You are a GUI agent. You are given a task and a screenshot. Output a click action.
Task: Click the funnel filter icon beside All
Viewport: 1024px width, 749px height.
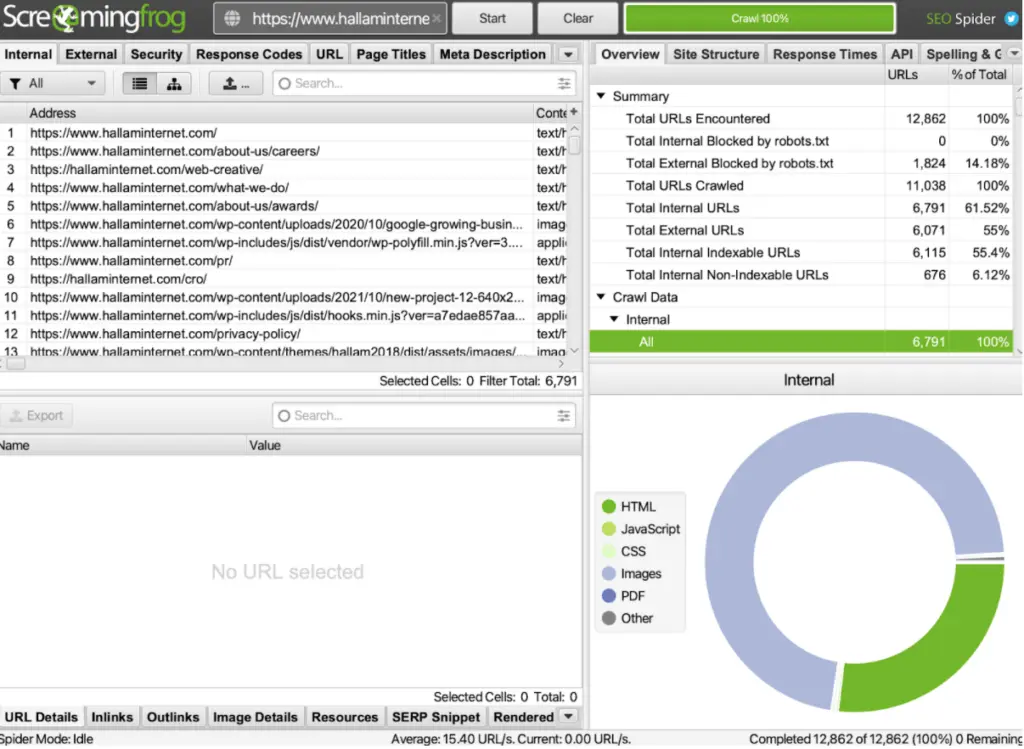pos(15,84)
